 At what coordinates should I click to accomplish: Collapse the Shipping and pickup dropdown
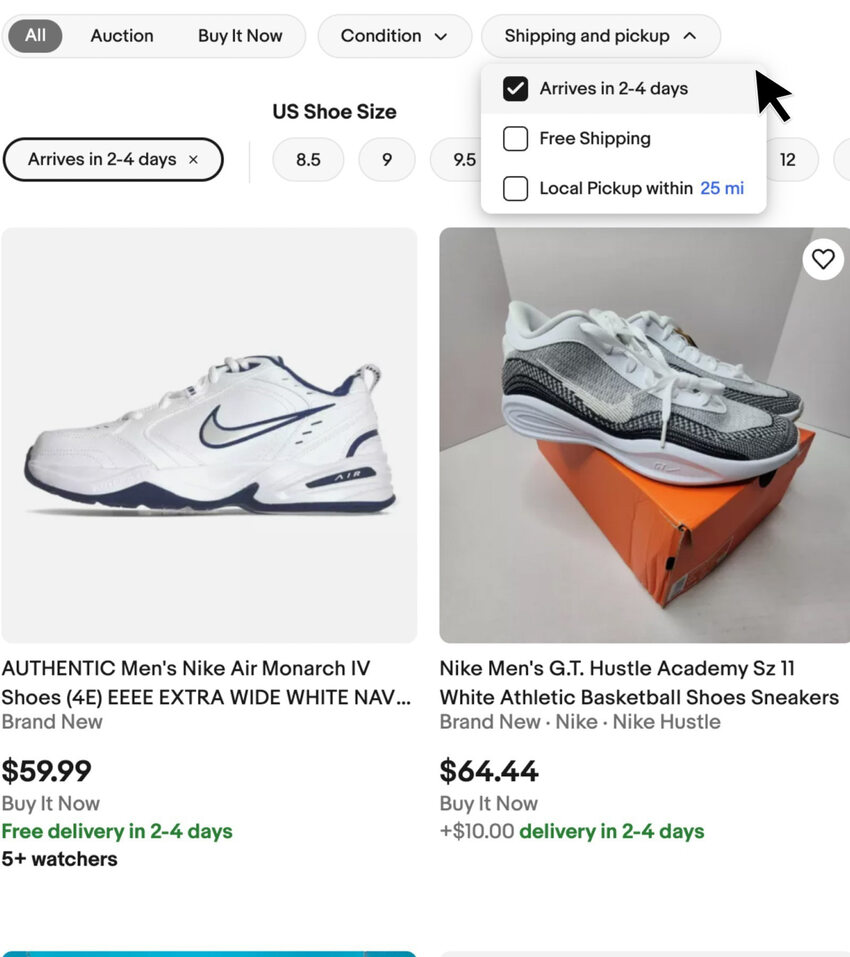(600, 36)
